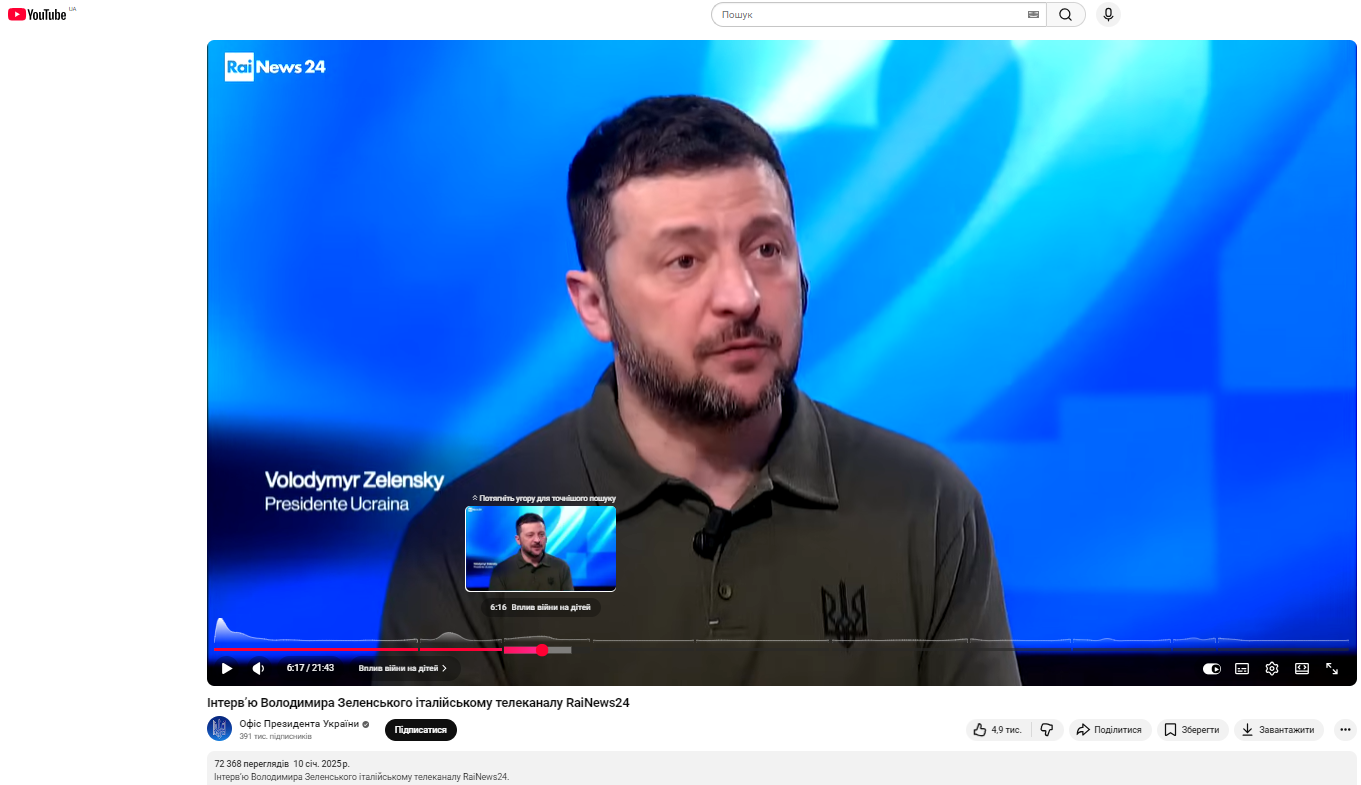Screen dimensions: 1361x785
Task: Click the seek preview thumbnail at 6:16
Action: (540, 548)
